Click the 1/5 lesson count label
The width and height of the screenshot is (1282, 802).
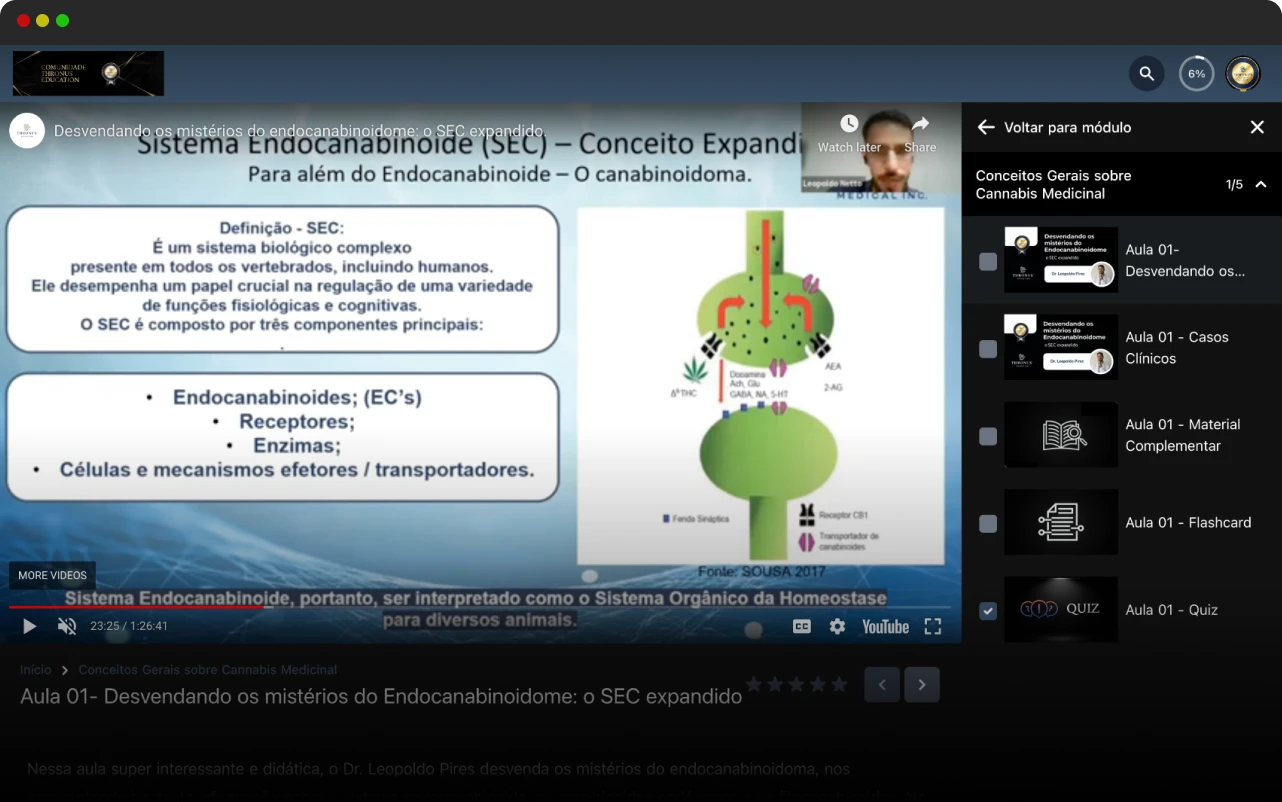pyautogui.click(x=1234, y=184)
